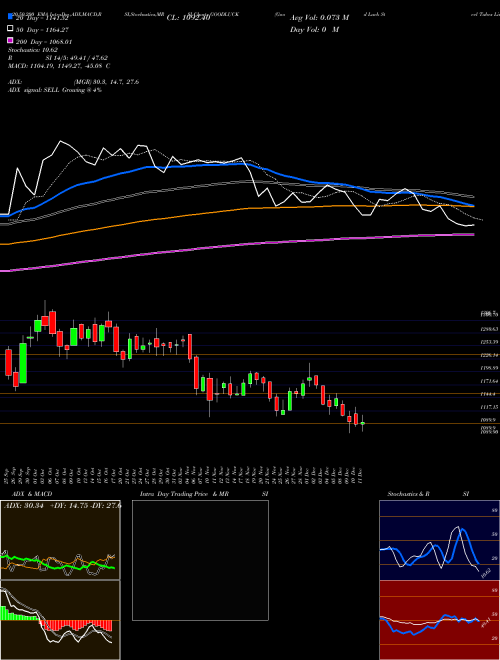Open the red RSI chart panel
Image resolution: width=500 pixels, height=660 pixels.
439,620
